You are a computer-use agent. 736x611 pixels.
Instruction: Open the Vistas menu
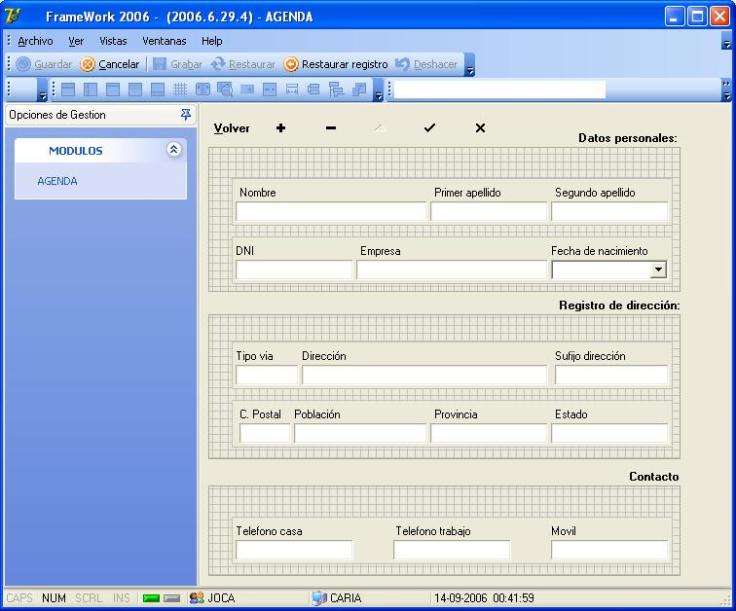tap(113, 41)
